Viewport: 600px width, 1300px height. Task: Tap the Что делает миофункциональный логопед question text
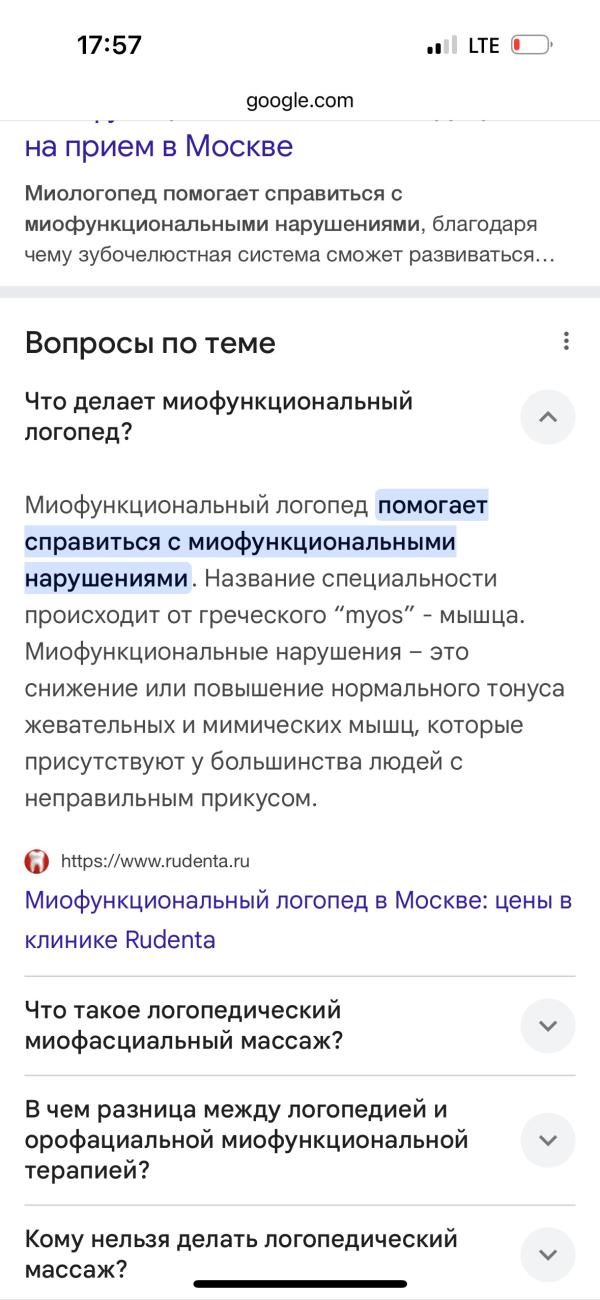(x=219, y=417)
